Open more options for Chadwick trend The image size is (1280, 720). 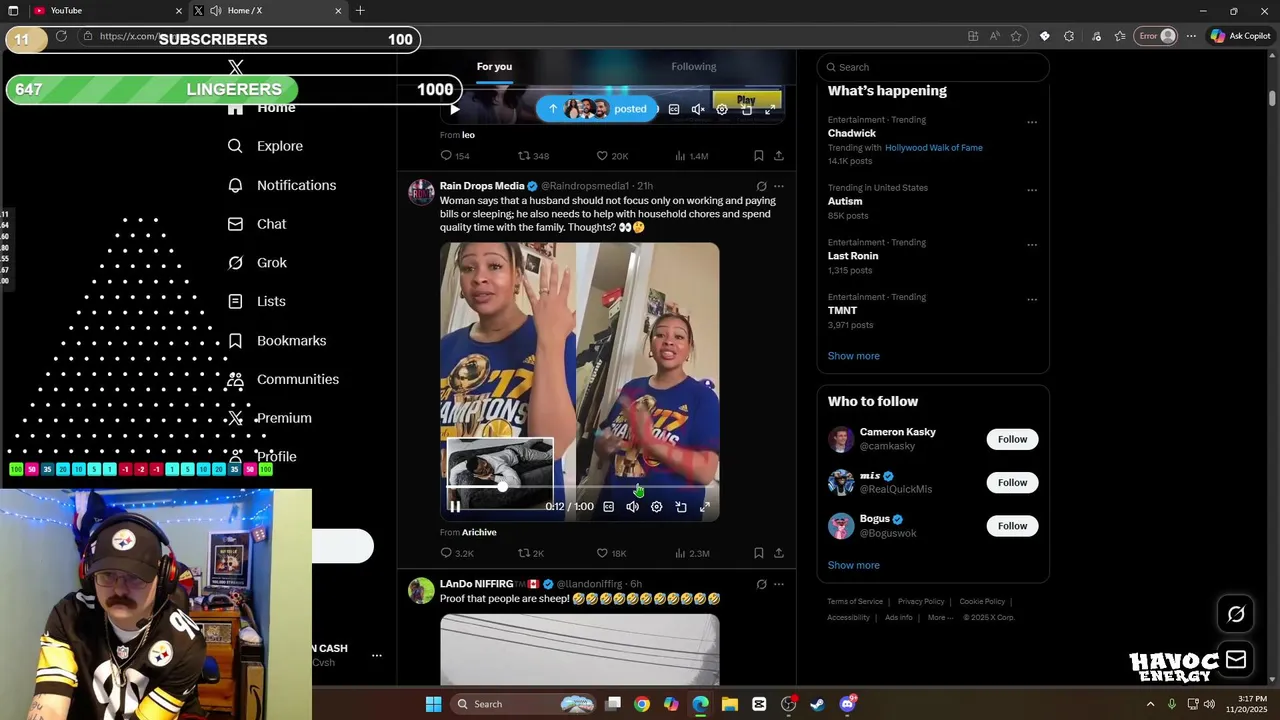[x=1032, y=122]
